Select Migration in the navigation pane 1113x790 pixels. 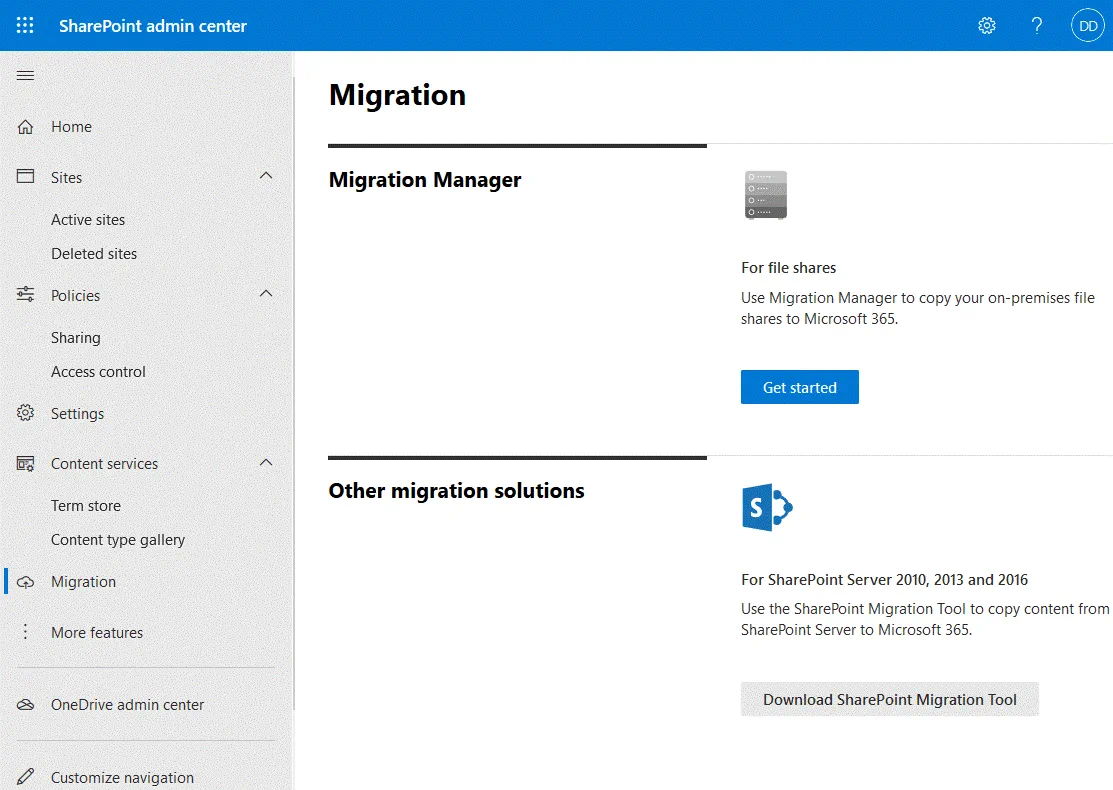click(x=83, y=581)
